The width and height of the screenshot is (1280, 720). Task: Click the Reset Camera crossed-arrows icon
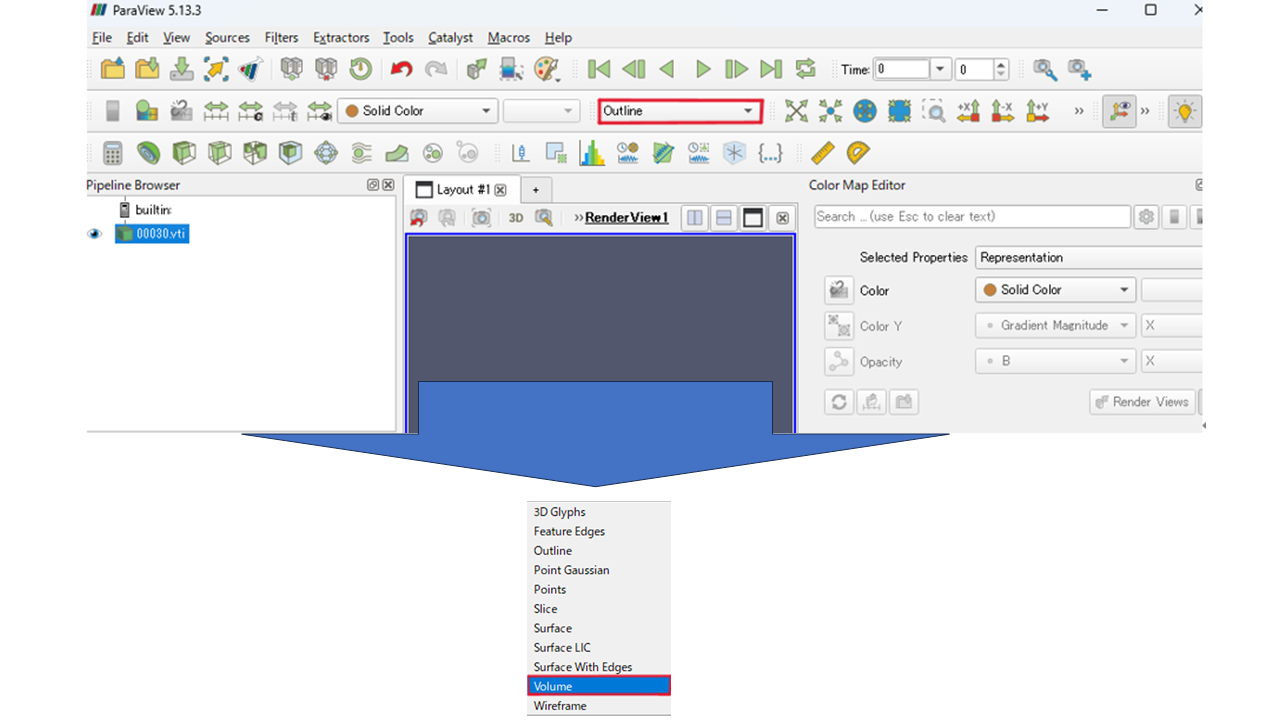796,111
